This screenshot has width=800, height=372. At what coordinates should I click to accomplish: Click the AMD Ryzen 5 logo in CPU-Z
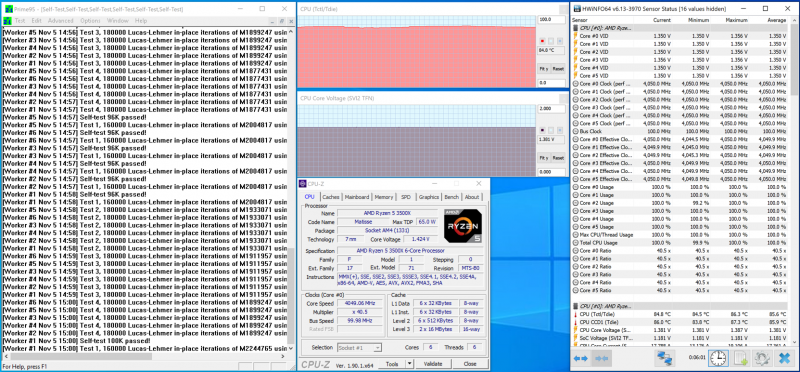462,226
